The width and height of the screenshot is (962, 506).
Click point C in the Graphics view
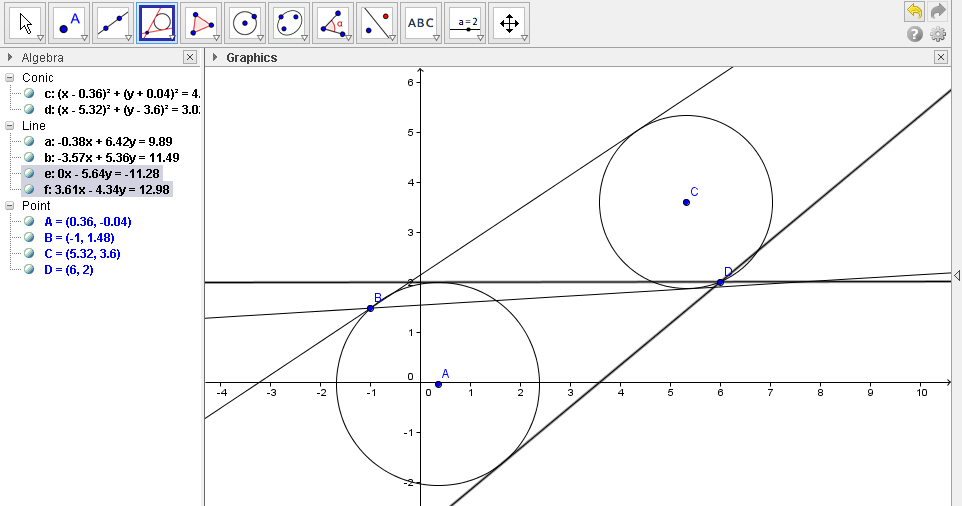686,202
